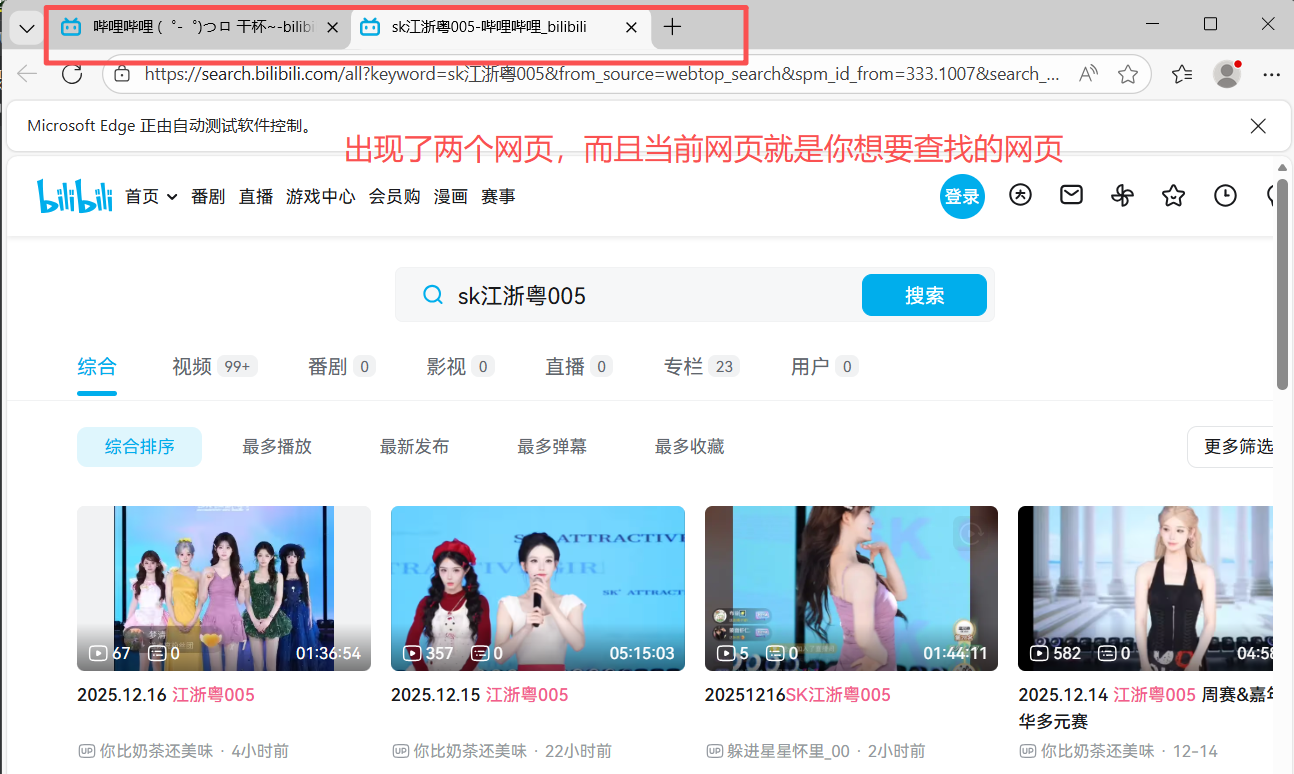Open uploader 你比奶茶还美味 posted 4小时前

coord(145,751)
